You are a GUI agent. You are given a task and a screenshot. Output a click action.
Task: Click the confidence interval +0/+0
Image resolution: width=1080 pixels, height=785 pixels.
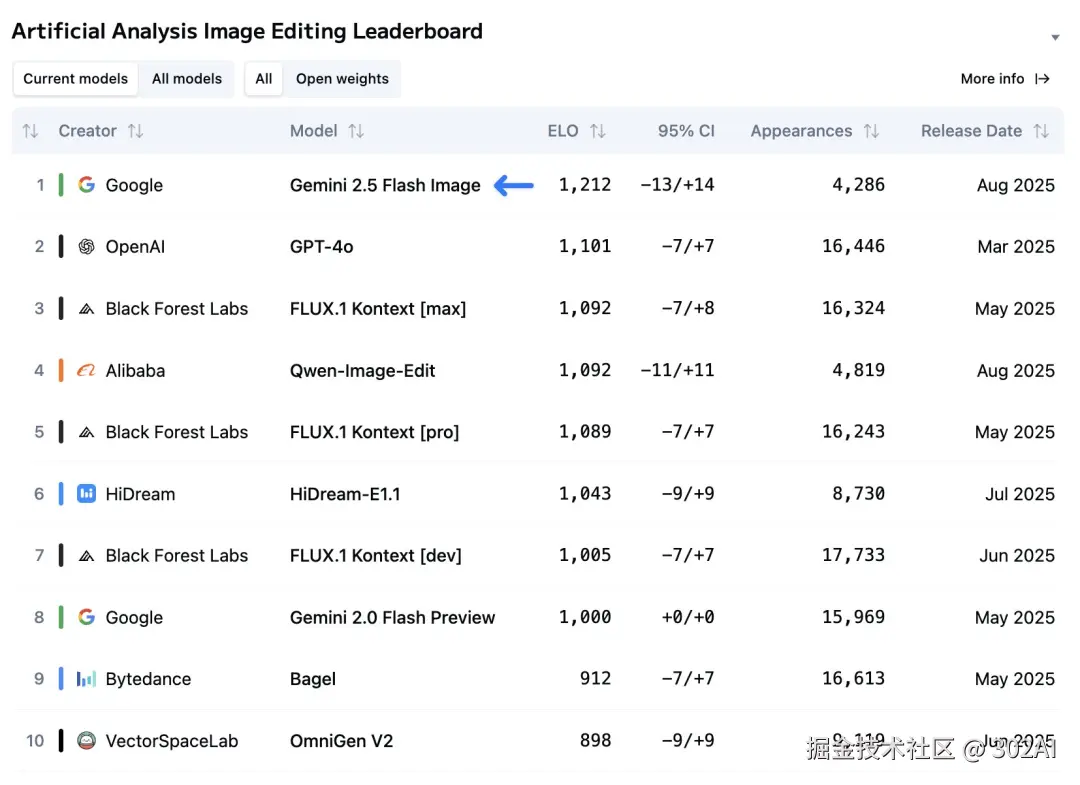(x=688, y=616)
